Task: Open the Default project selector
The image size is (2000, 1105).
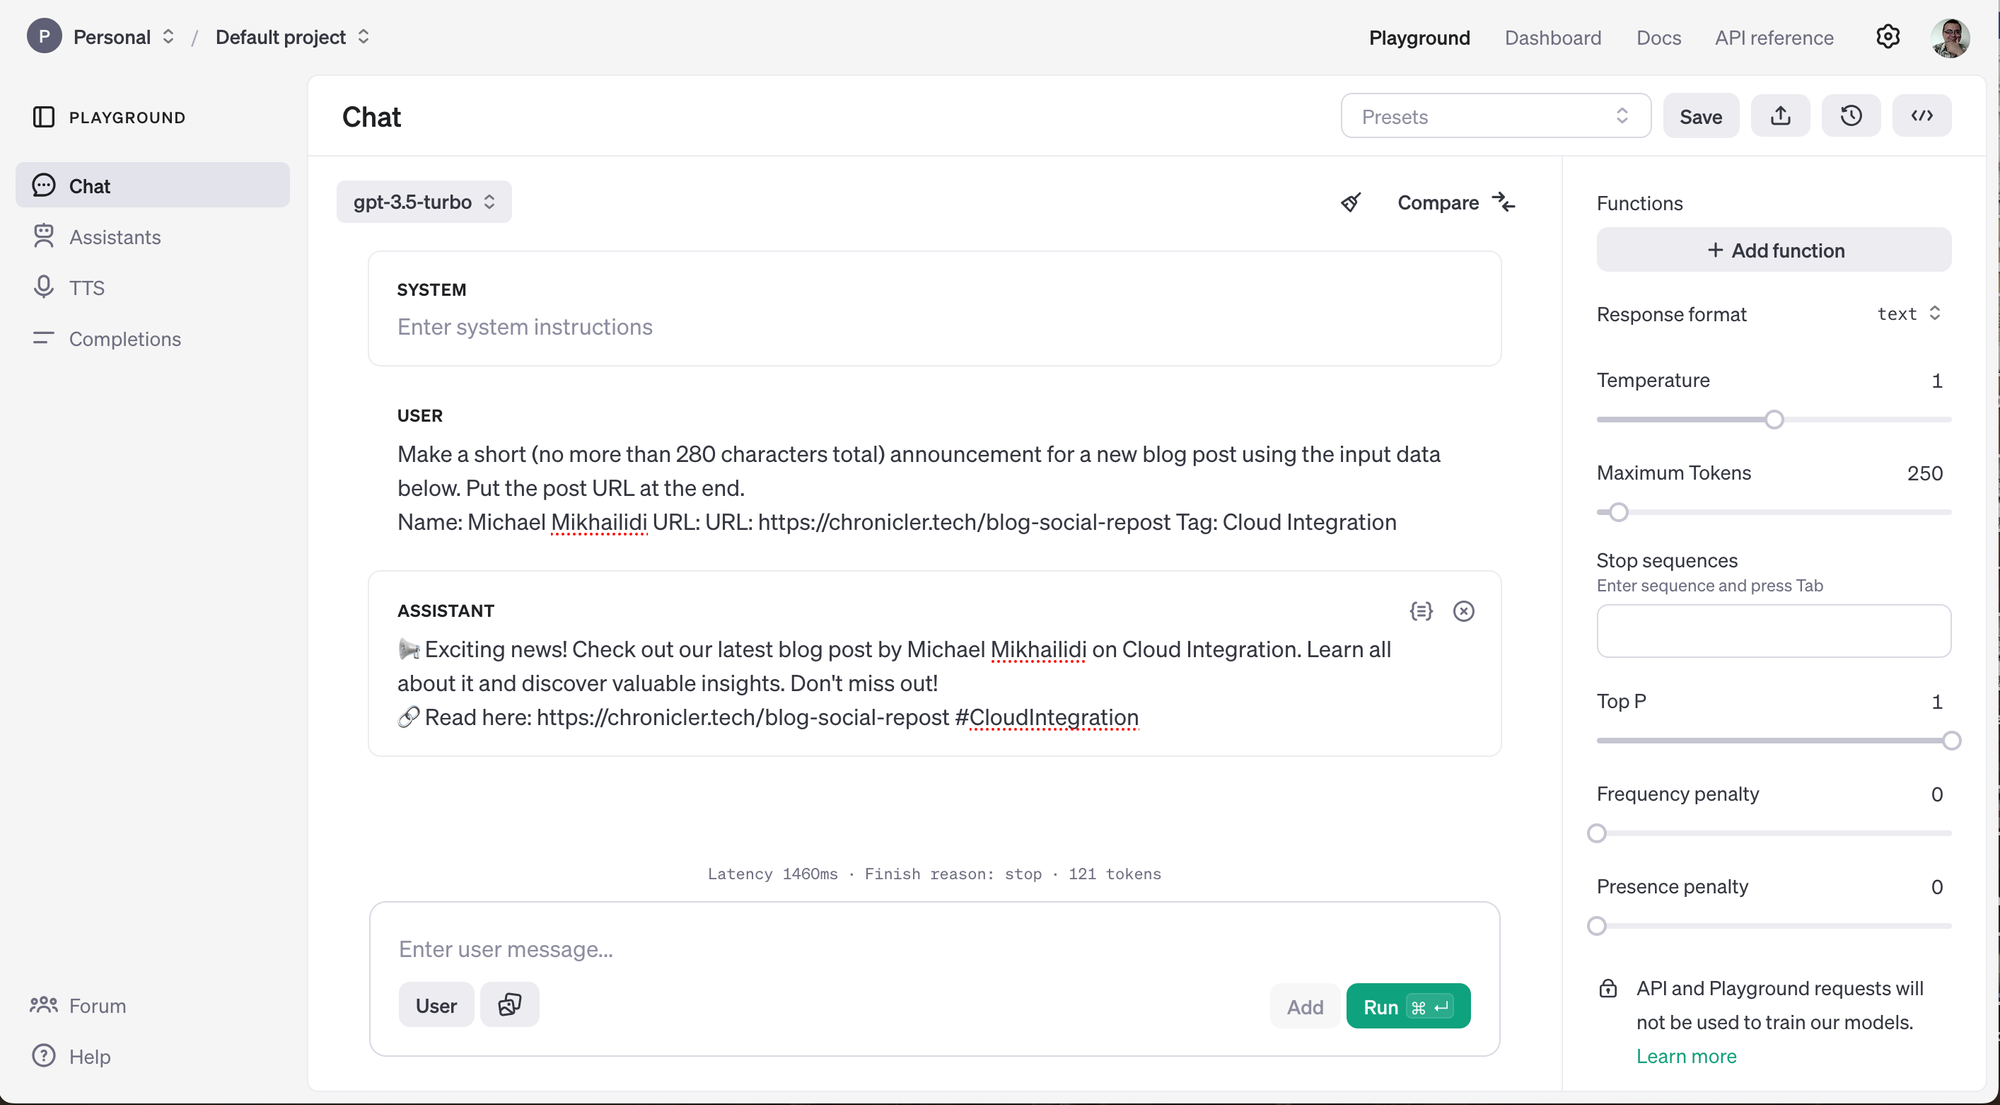Action: pos(292,37)
